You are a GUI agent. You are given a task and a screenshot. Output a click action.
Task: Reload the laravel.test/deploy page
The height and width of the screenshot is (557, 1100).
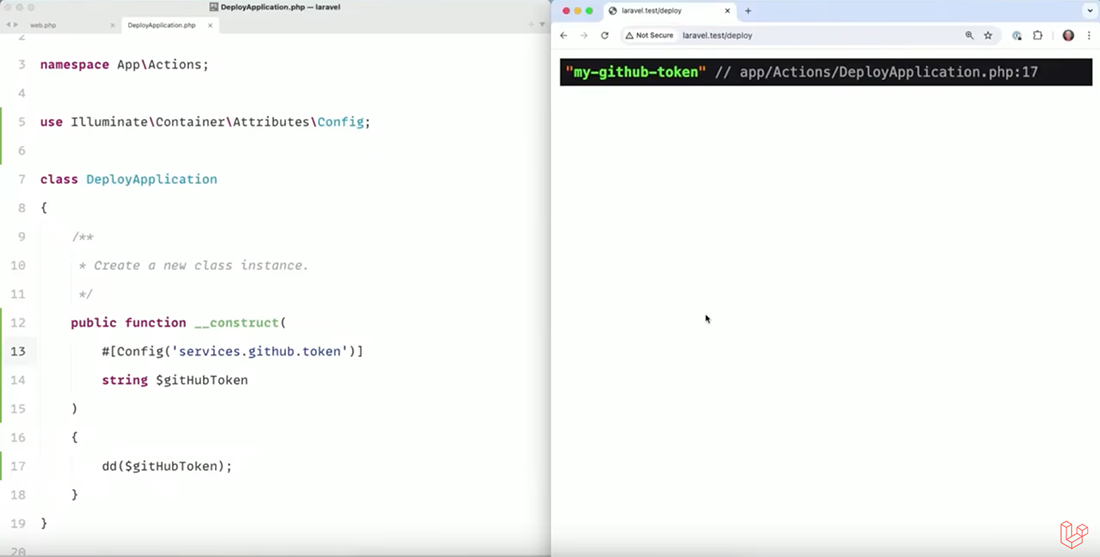[x=605, y=35]
